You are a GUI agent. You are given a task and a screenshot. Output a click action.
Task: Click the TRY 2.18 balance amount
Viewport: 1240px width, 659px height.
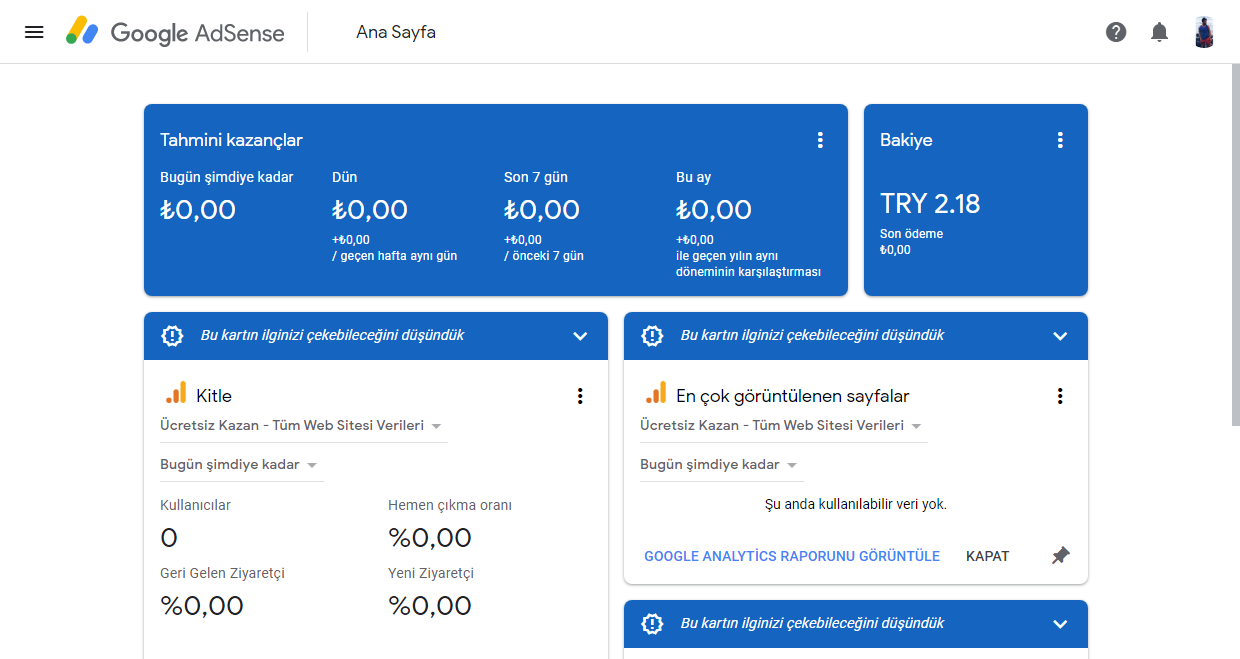(x=930, y=204)
